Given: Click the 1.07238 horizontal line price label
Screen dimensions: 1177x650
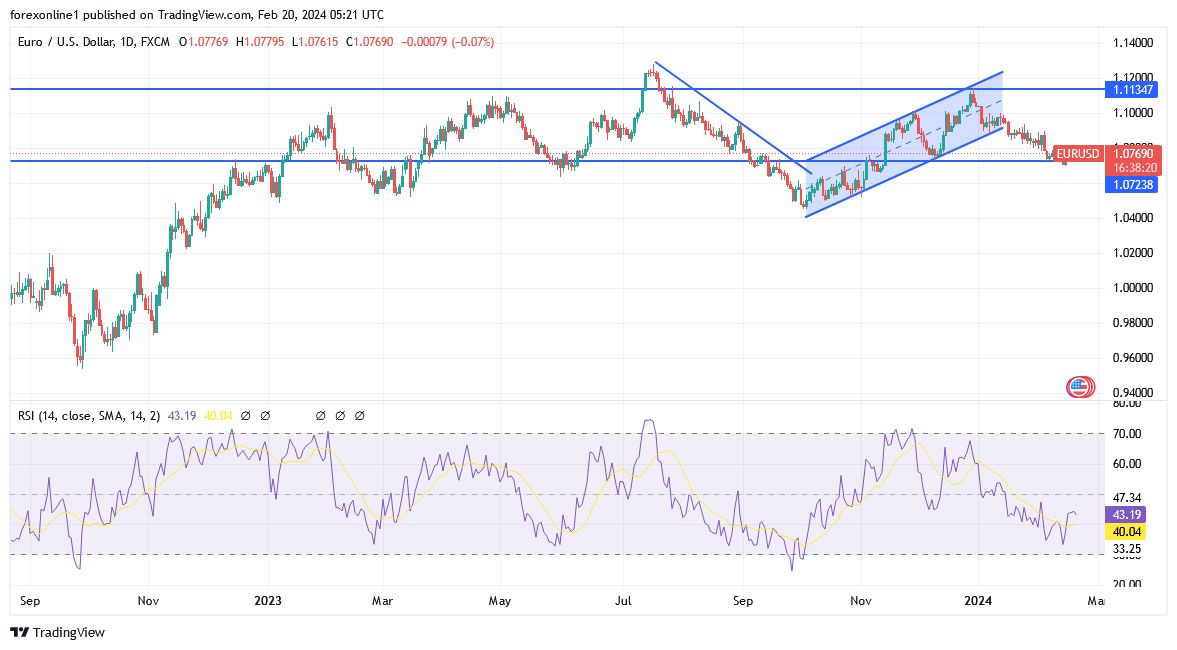Looking at the screenshot, I should coord(1133,184).
